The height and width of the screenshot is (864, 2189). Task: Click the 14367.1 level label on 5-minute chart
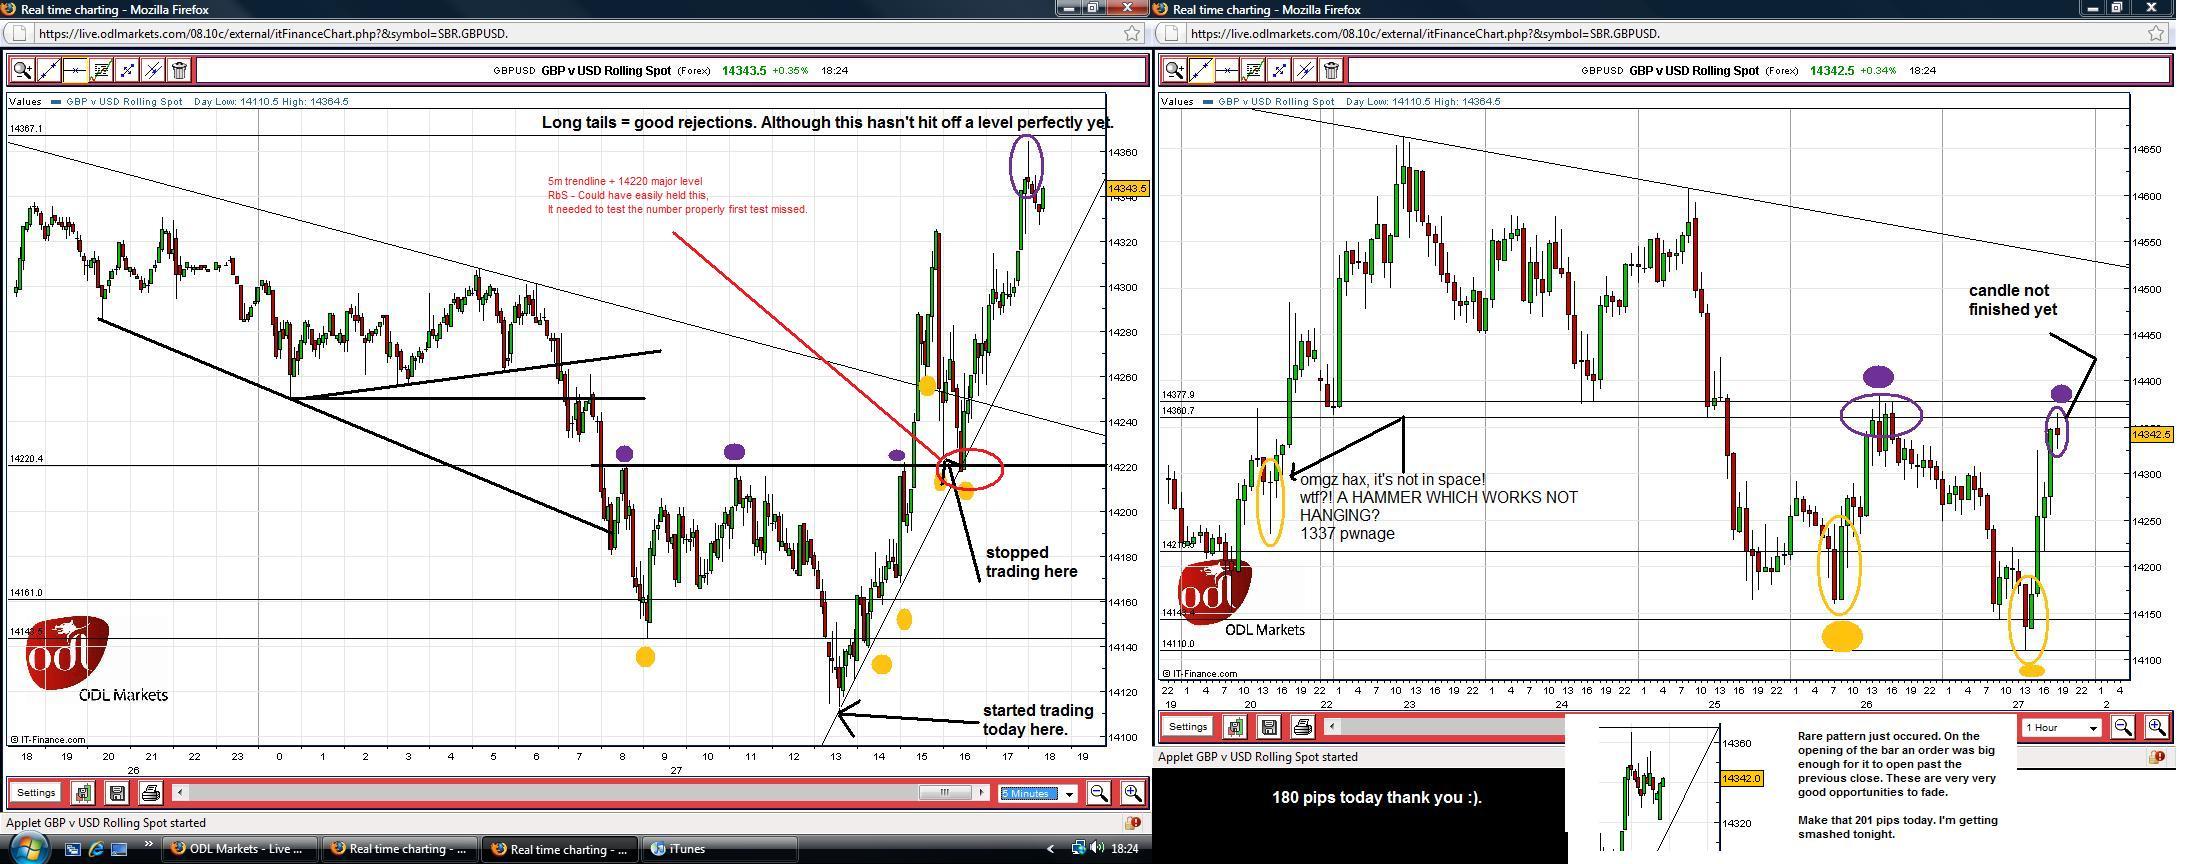click(x=27, y=129)
